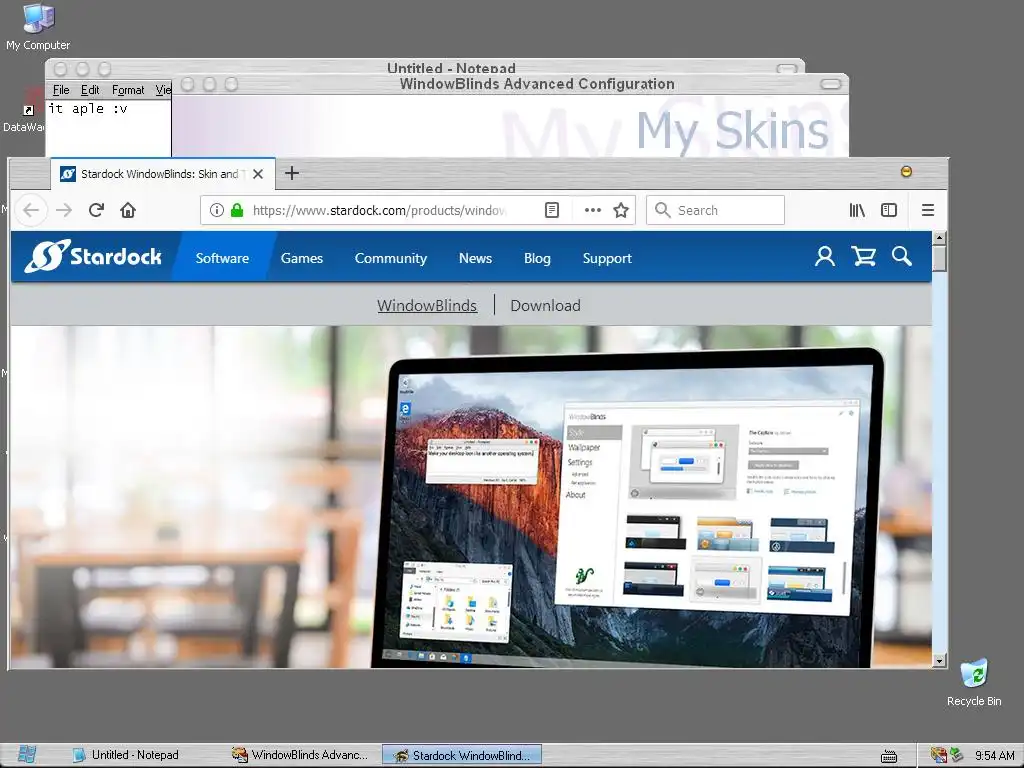Show site information icon in address bar

point(217,210)
